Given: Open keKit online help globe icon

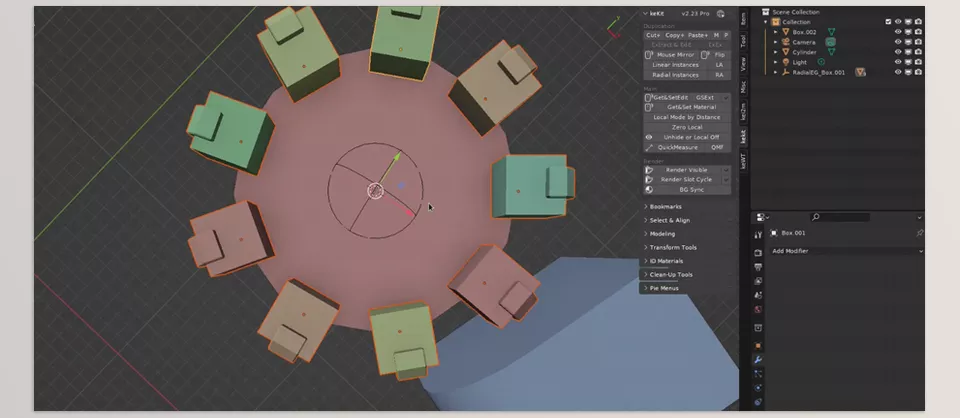Looking at the screenshot, I should click(x=721, y=13).
